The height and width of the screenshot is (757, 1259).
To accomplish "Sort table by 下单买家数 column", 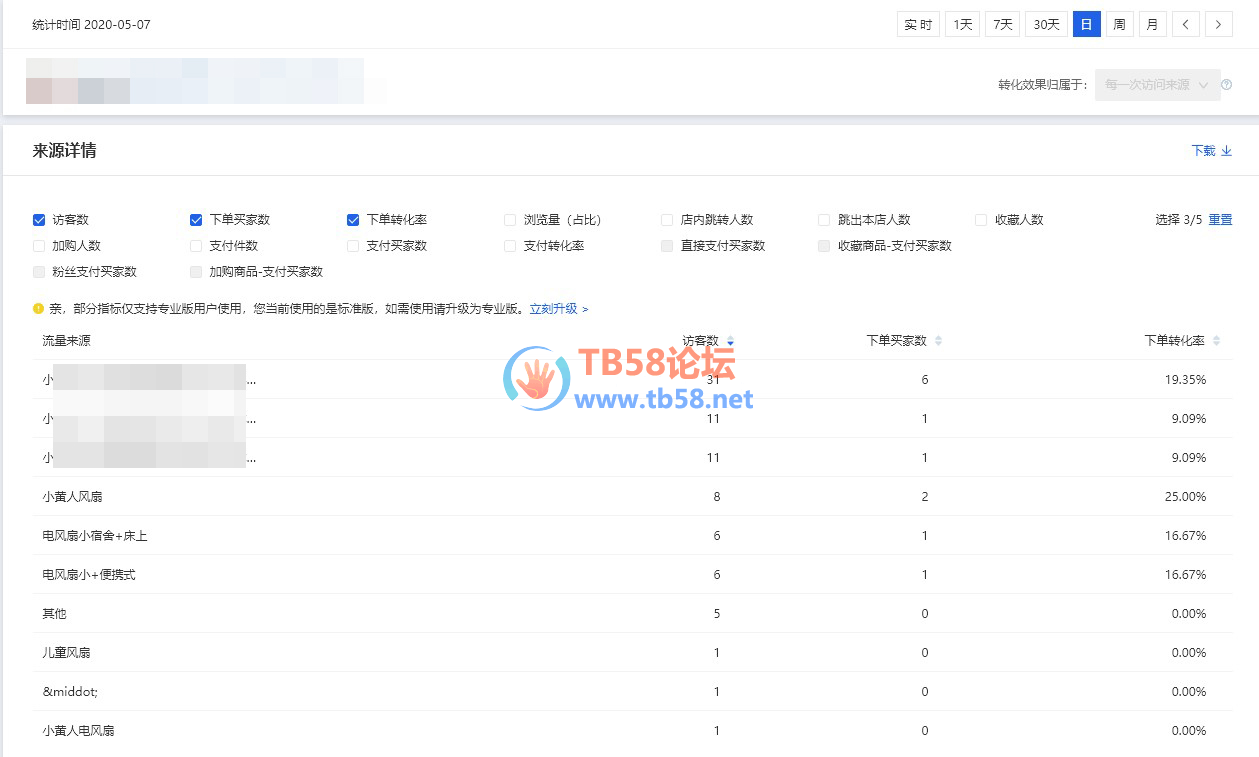I will click(x=937, y=341).
